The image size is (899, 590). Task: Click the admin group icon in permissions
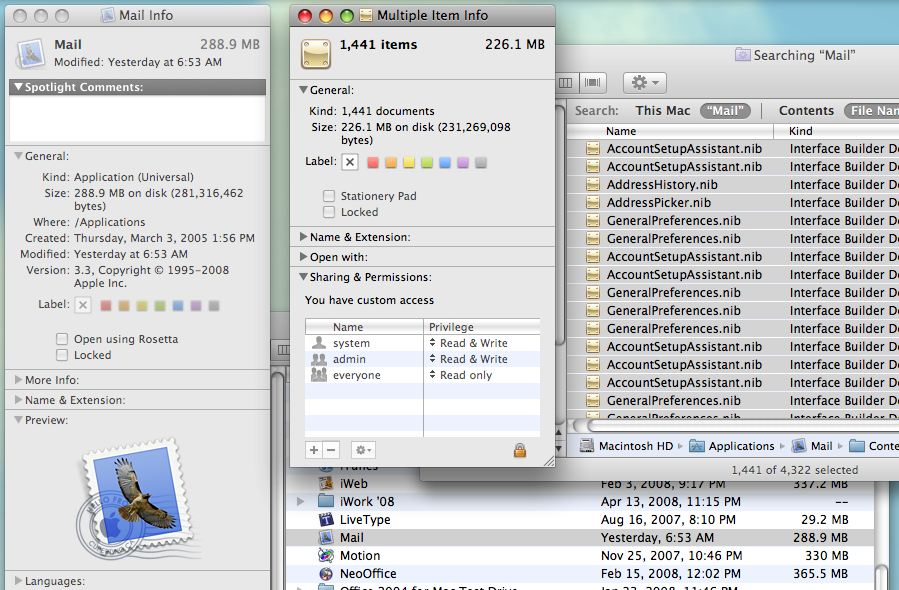pyautogui.click(x=318, y=359)
